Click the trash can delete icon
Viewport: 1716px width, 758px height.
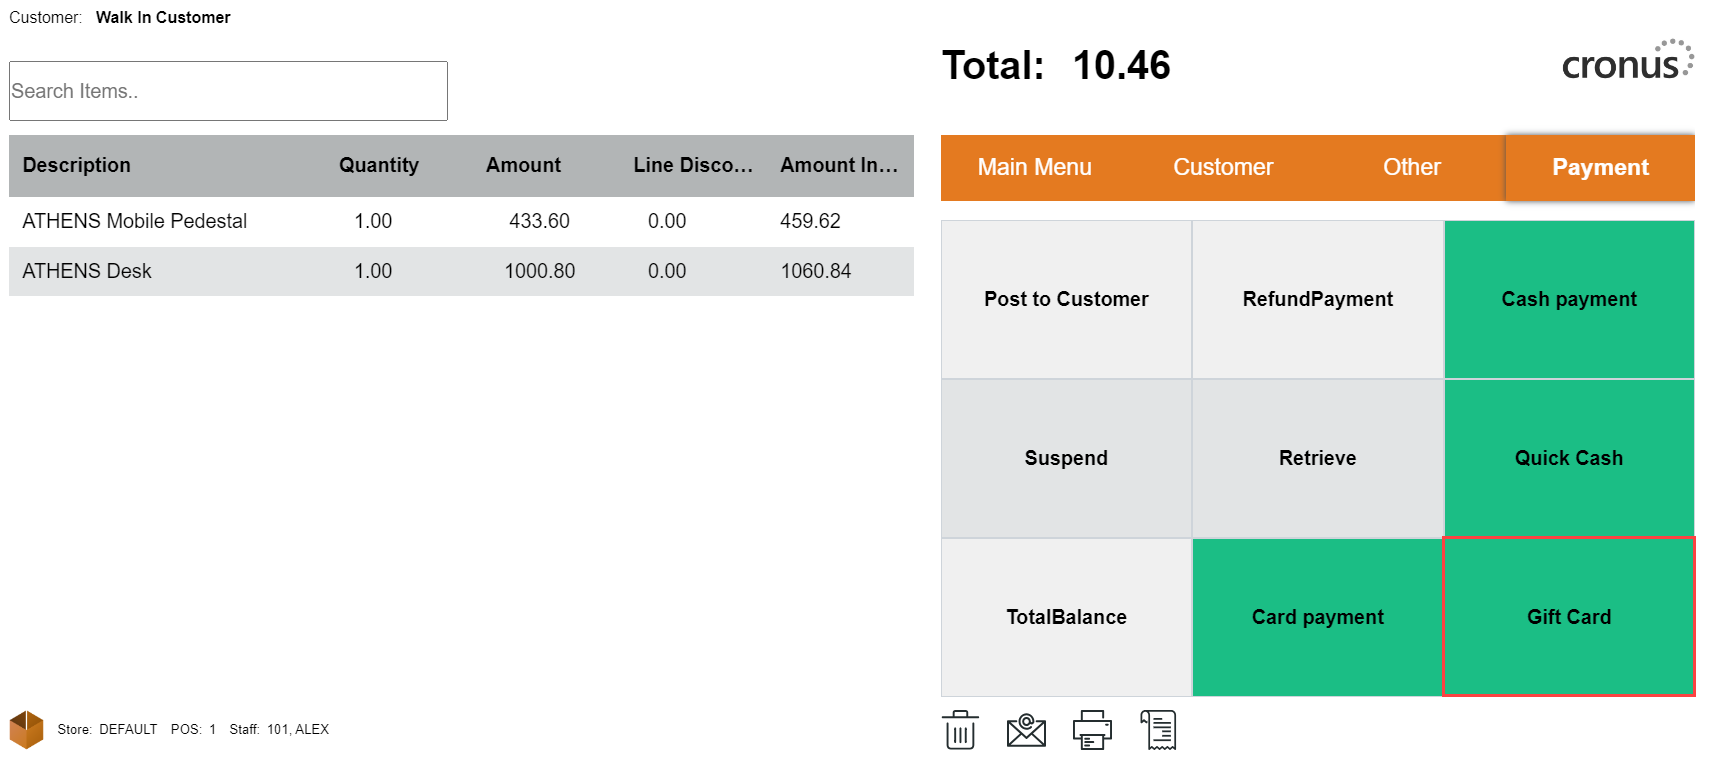pos(960,730)
